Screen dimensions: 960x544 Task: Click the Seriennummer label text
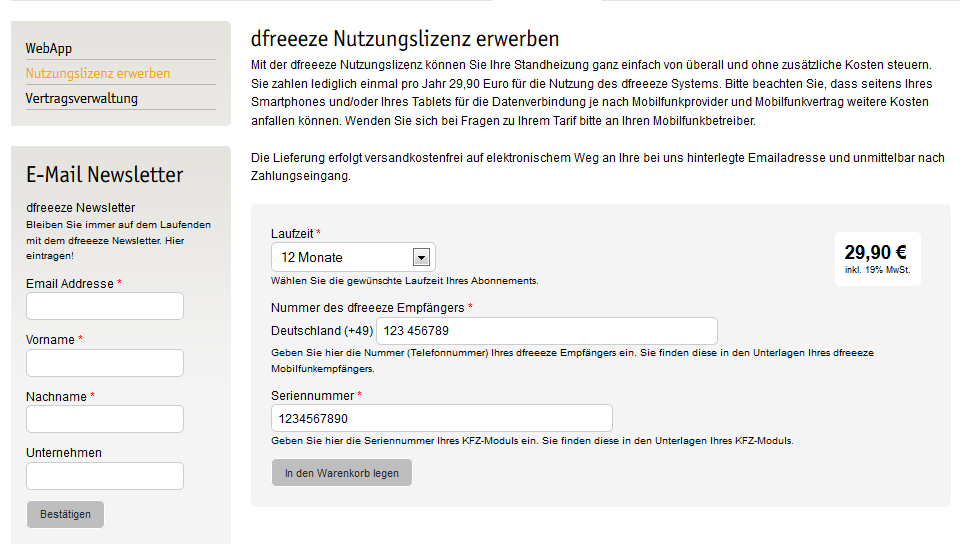(x=312, y=396)
